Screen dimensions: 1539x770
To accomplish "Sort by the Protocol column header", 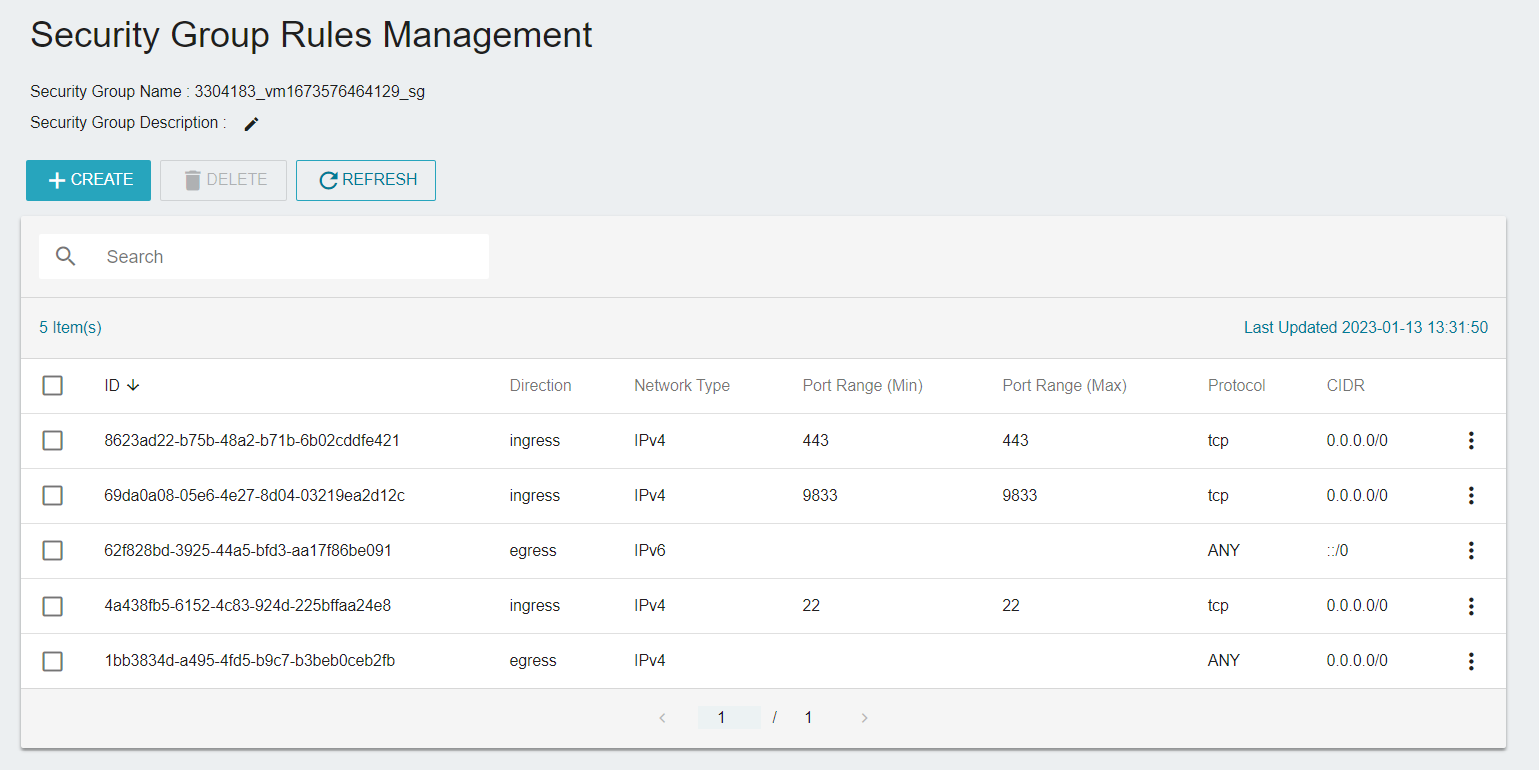I will [x=1237, y=386].
